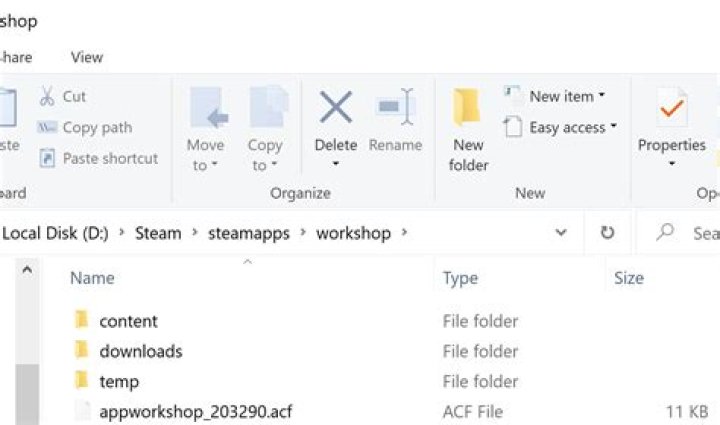Screen dimensions: 720x425
Task: Expand the Easy access dropdown arrow
Action: [x=613, y=125]
